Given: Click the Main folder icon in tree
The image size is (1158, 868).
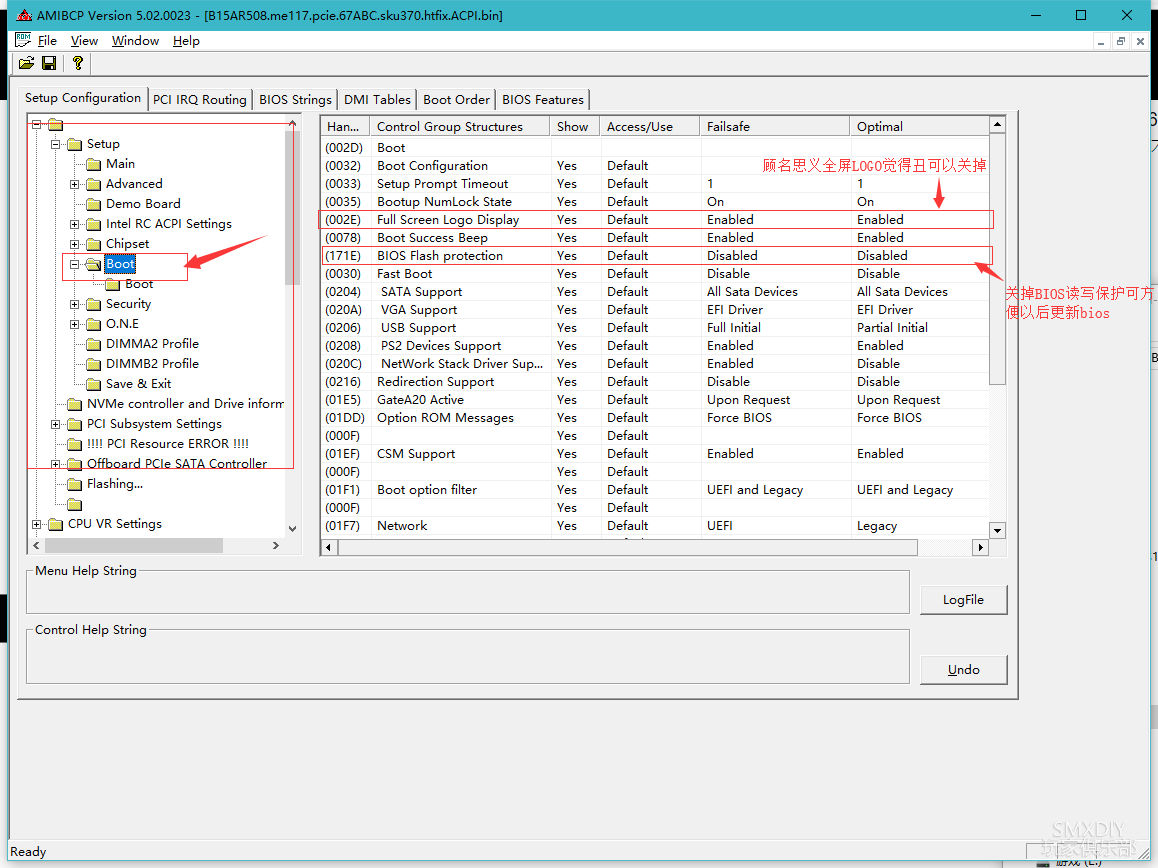Looking at the screenshot, I should click(x=94, y=164).
